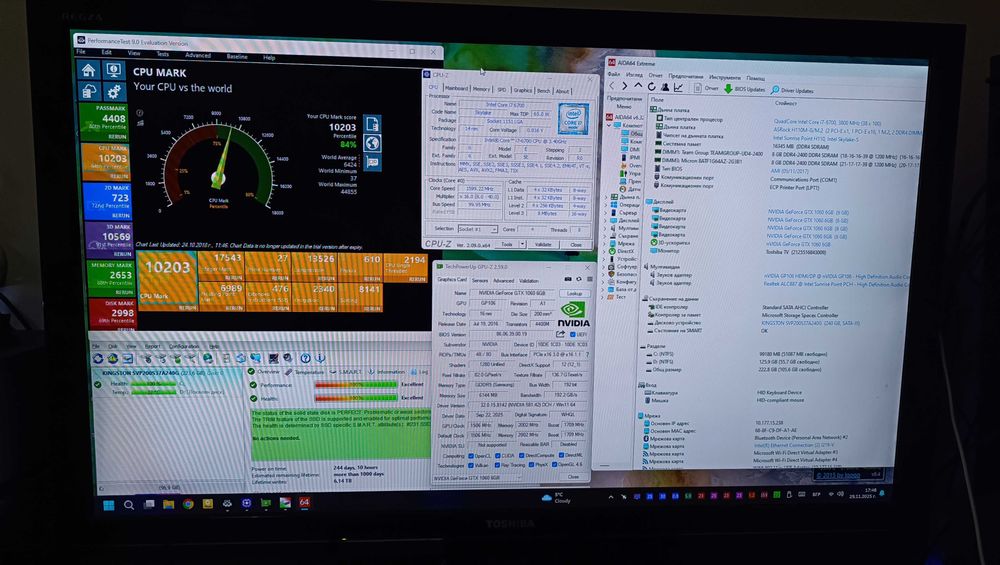Image resolution: width=1000 pixels, height=565 pixels.
Task: Toggle OpenGL 4.6 checkbox in GPU-Z
Action: pos(554,464)
